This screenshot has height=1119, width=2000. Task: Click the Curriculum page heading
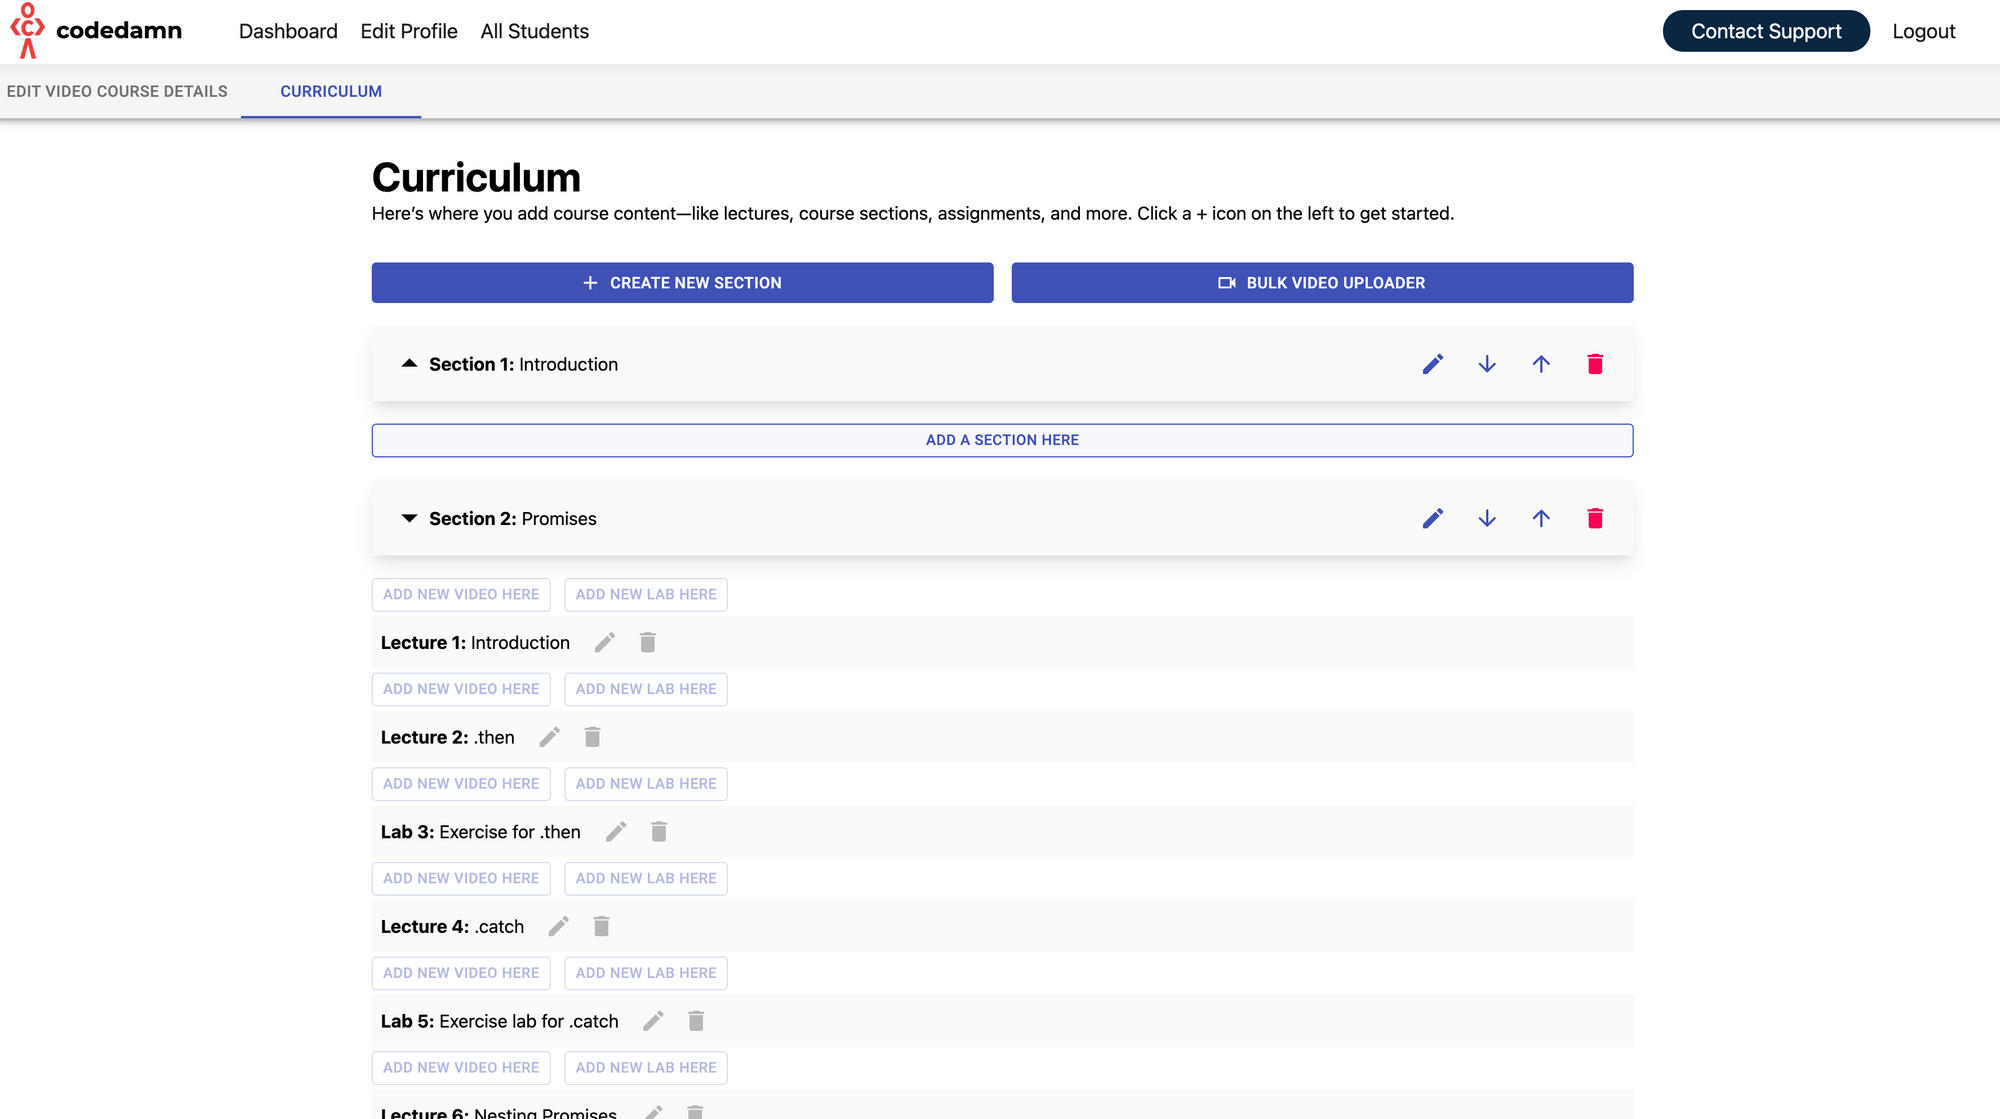pos(476,178)
